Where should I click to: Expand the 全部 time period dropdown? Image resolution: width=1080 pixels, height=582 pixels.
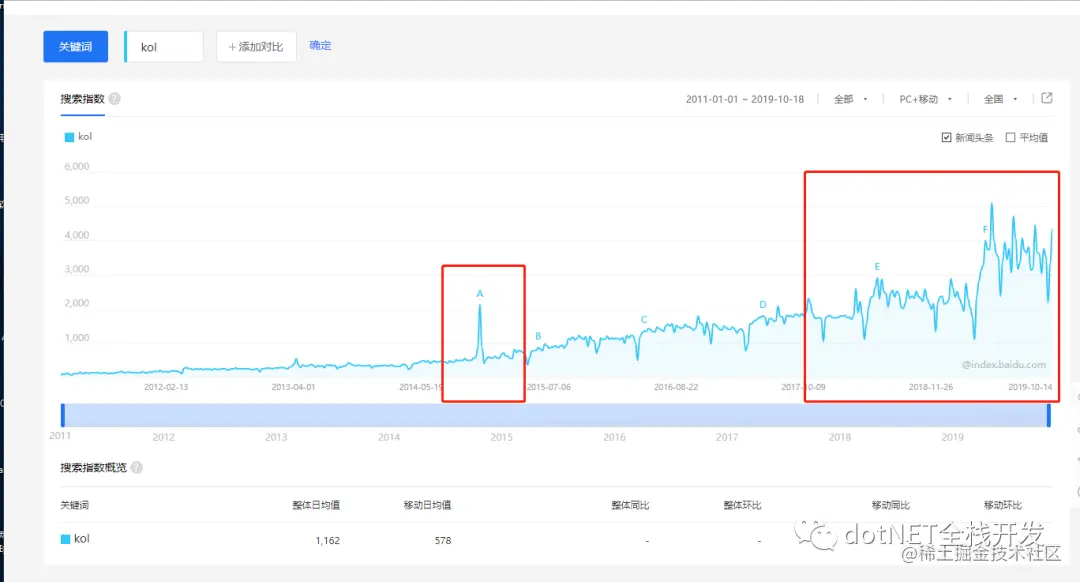851,99
